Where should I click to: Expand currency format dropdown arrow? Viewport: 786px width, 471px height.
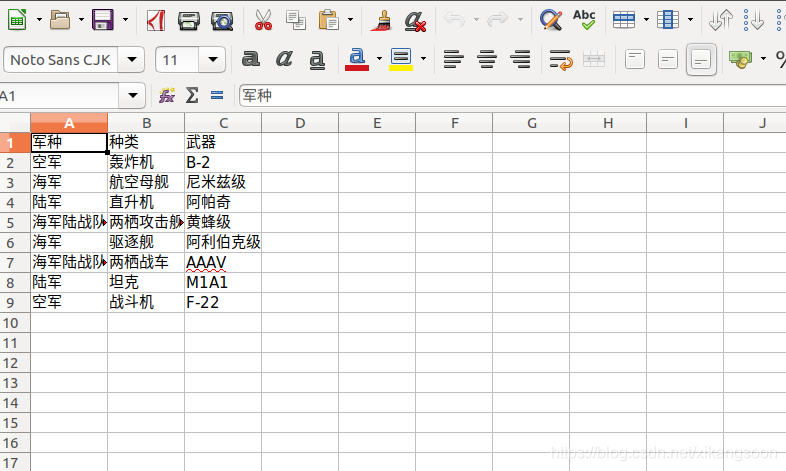(763, 60)
